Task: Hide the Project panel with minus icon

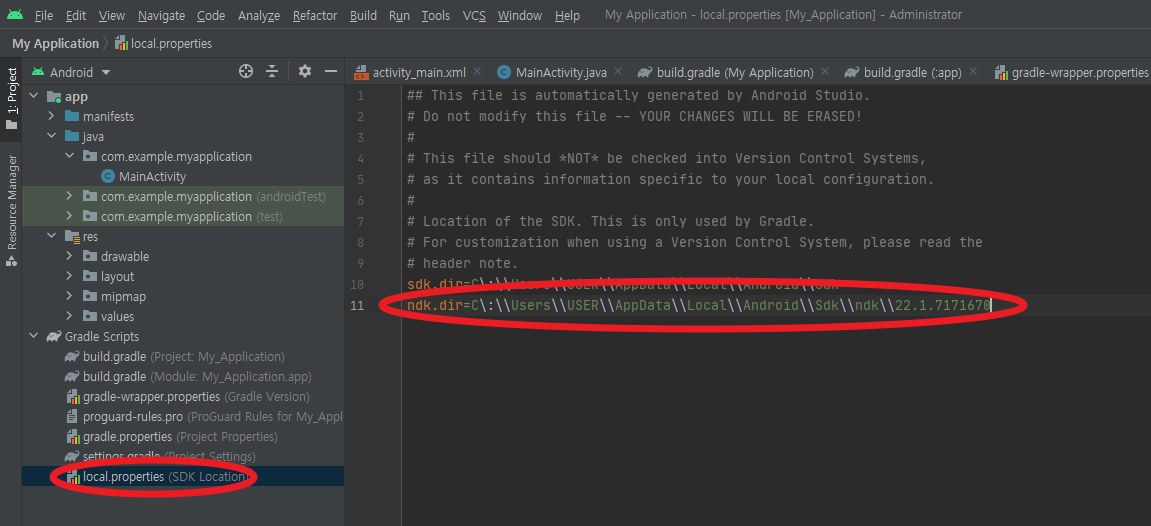Action: [331, 71]
